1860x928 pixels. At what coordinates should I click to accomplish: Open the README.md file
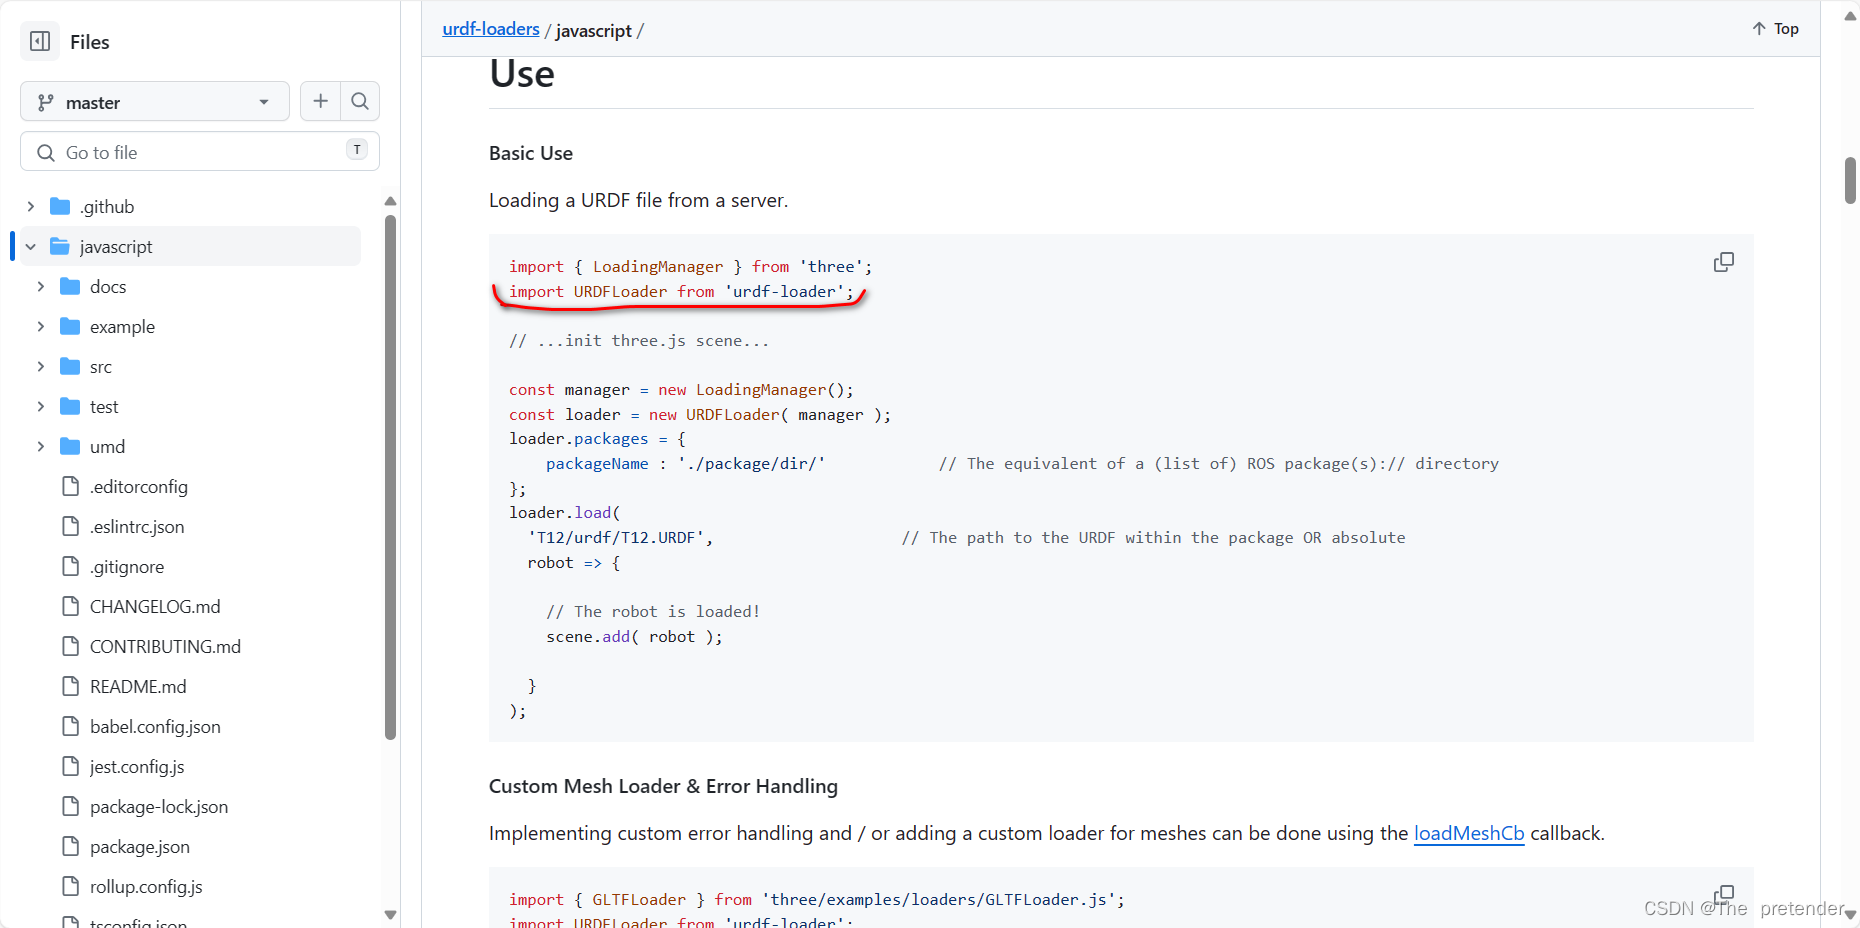pos(136,686)
